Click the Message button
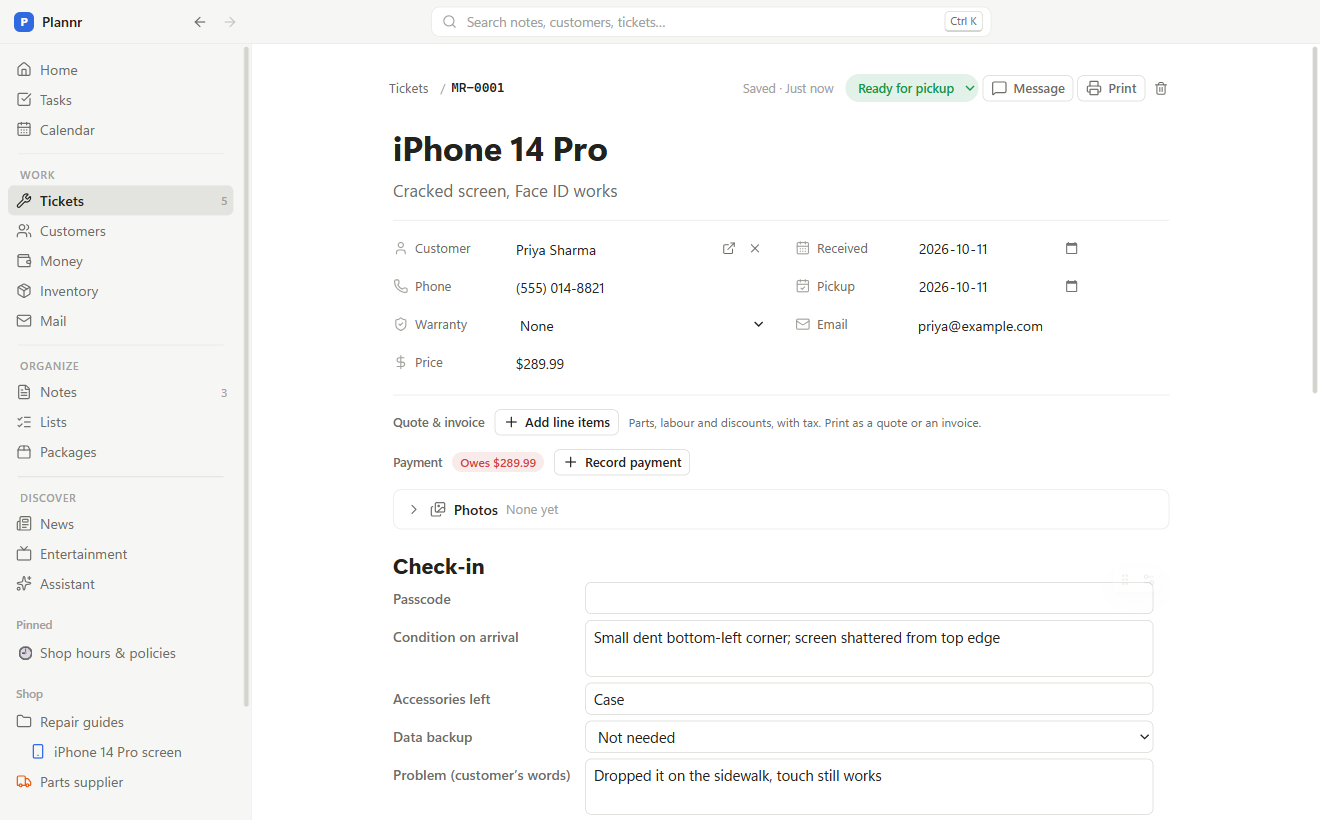Viewport: 1320px width, 820px height. click(1028, 88)
